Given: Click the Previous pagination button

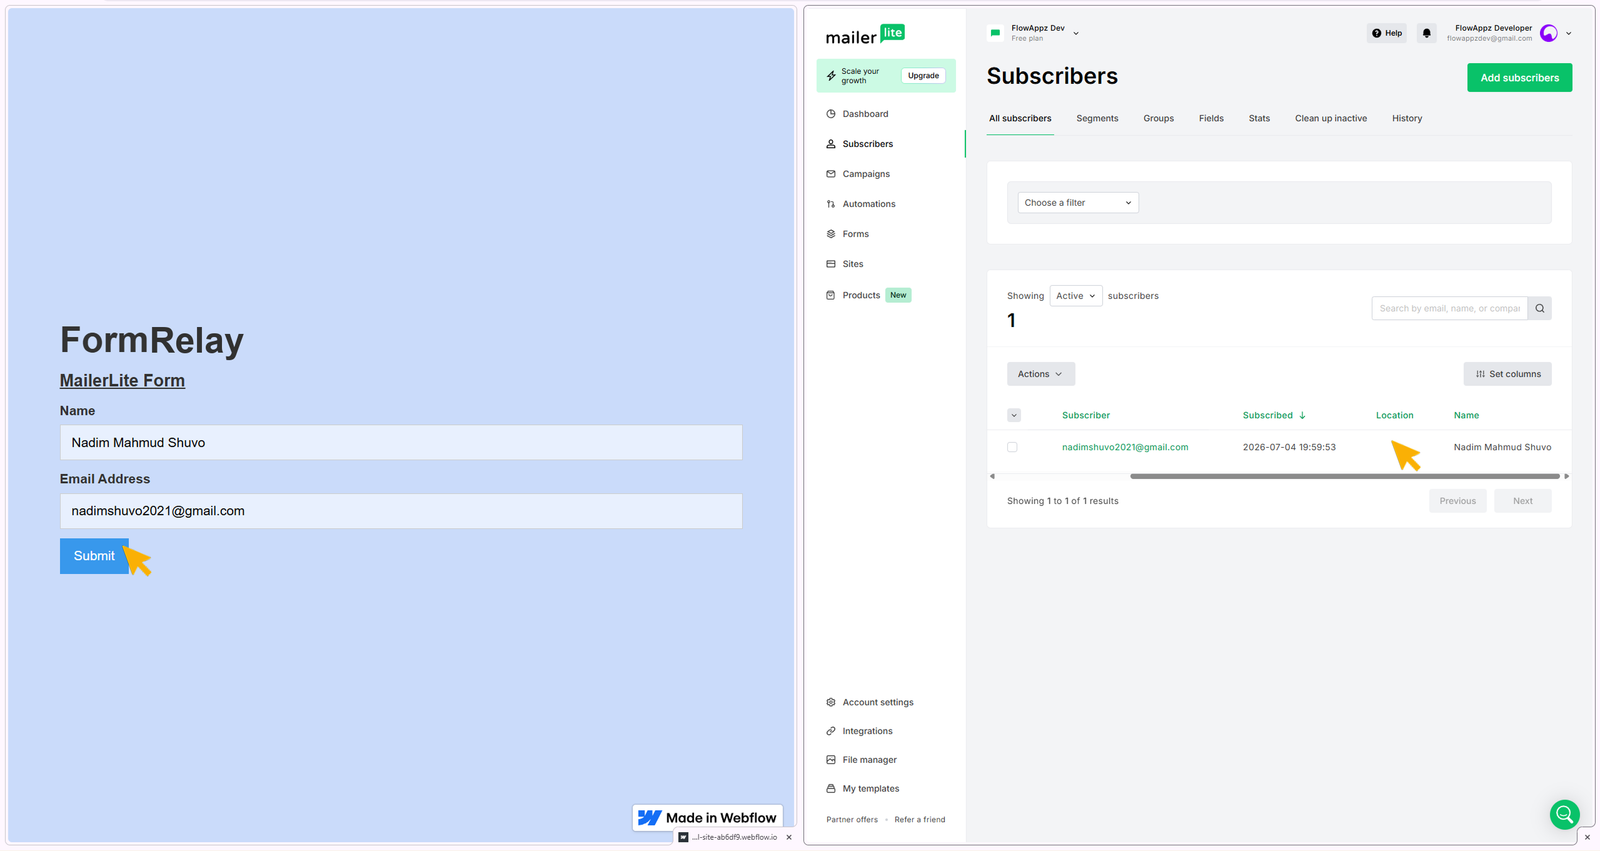Looking at the screenshot, I should [x=1458, y=501].
